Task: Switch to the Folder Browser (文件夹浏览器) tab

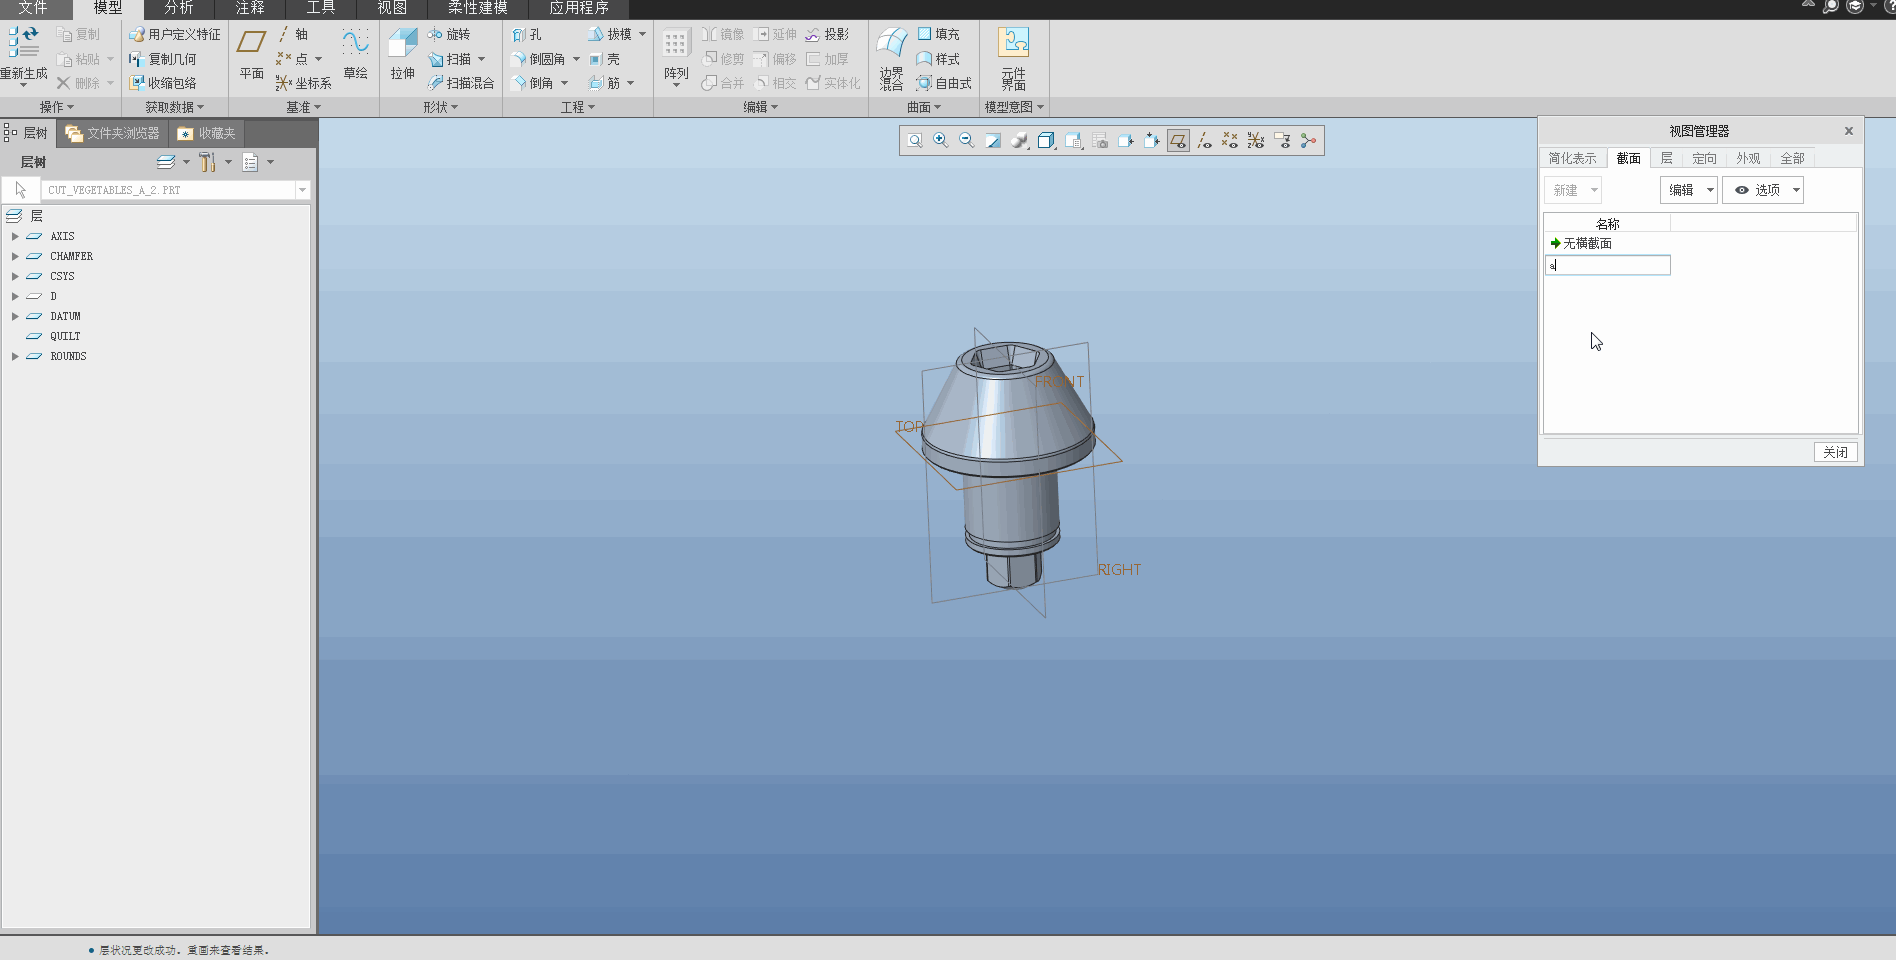Action: [113, 133]
